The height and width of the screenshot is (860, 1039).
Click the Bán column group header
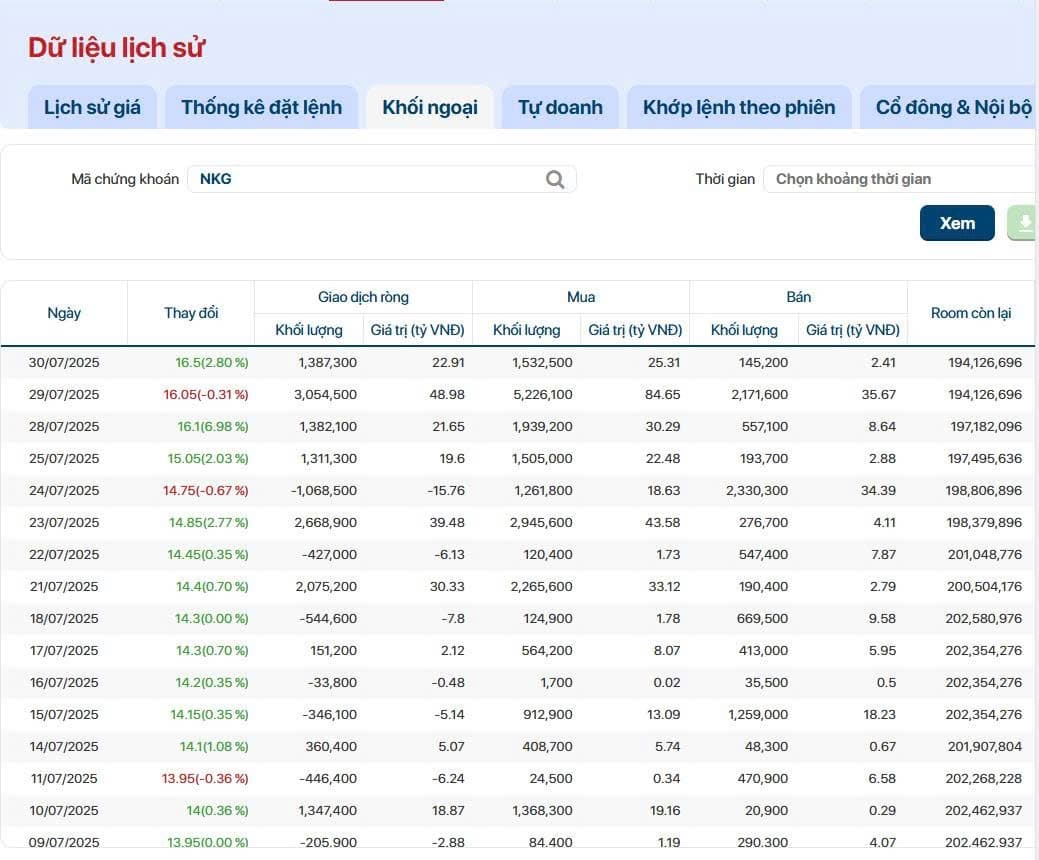click(x=798, y=297)
